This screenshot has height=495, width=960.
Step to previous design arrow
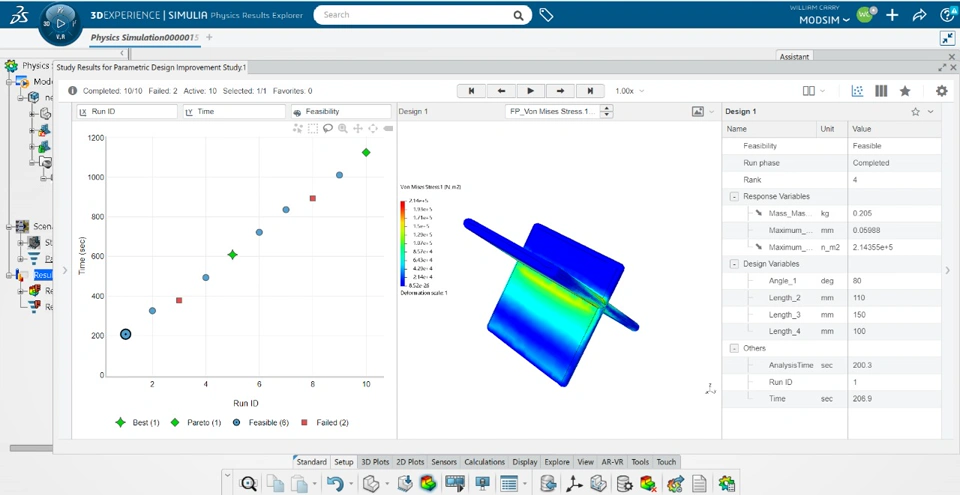click(x=501, y=91)
